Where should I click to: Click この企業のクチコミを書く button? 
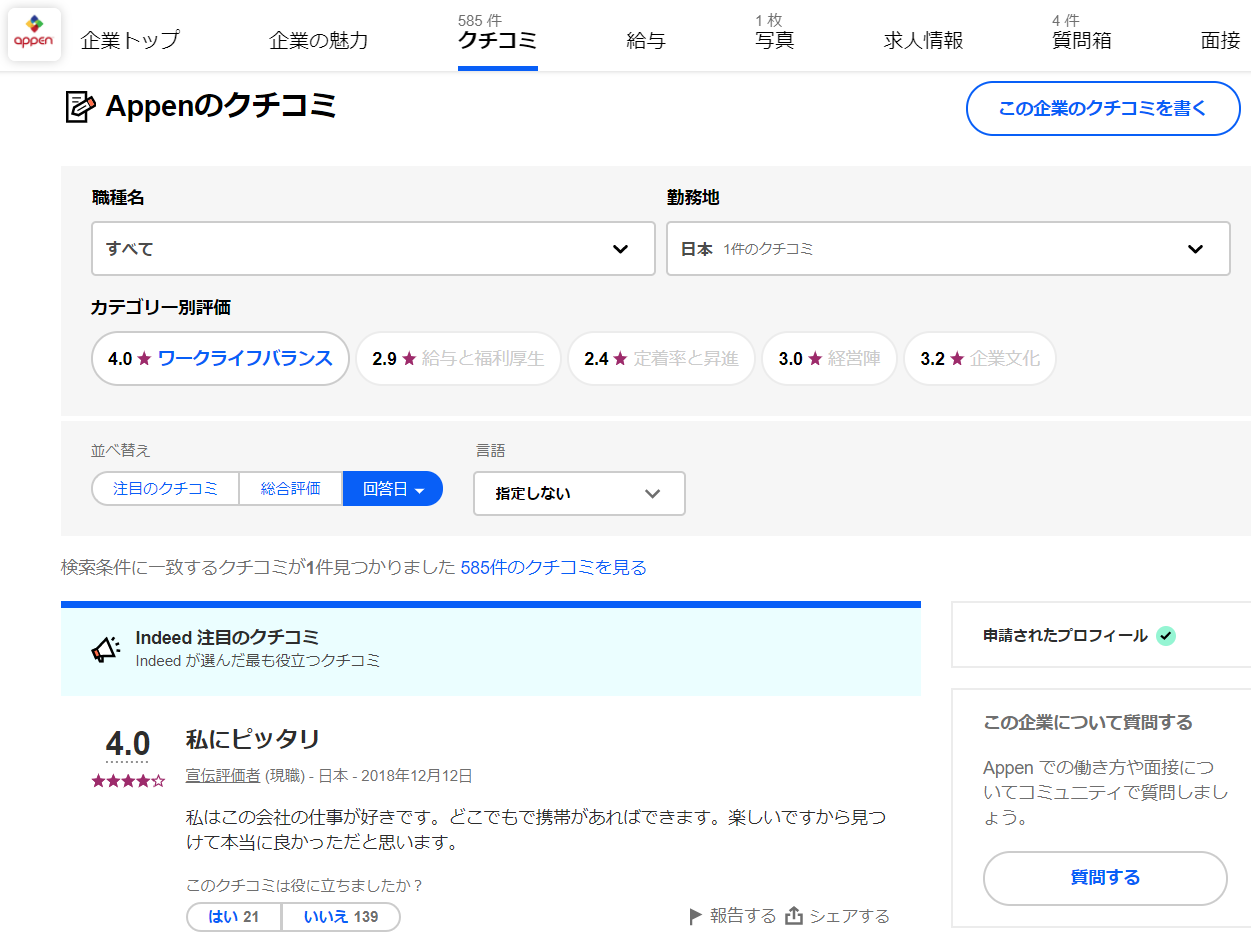pyautogui.click(x=1103, y=108)
